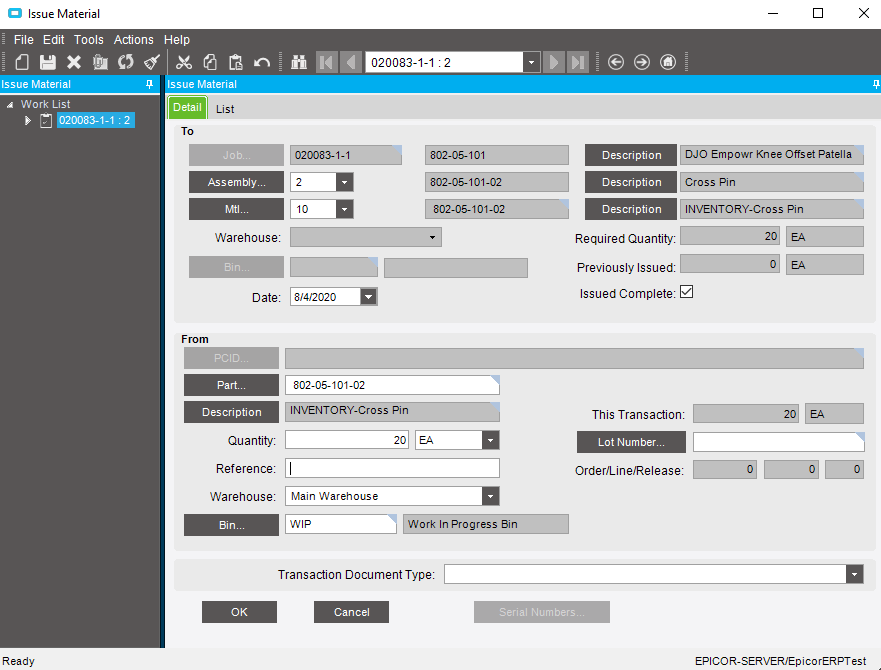
Task: Collapse the Work List tree node
Action: pyautogui.click(x=10, y=105)
